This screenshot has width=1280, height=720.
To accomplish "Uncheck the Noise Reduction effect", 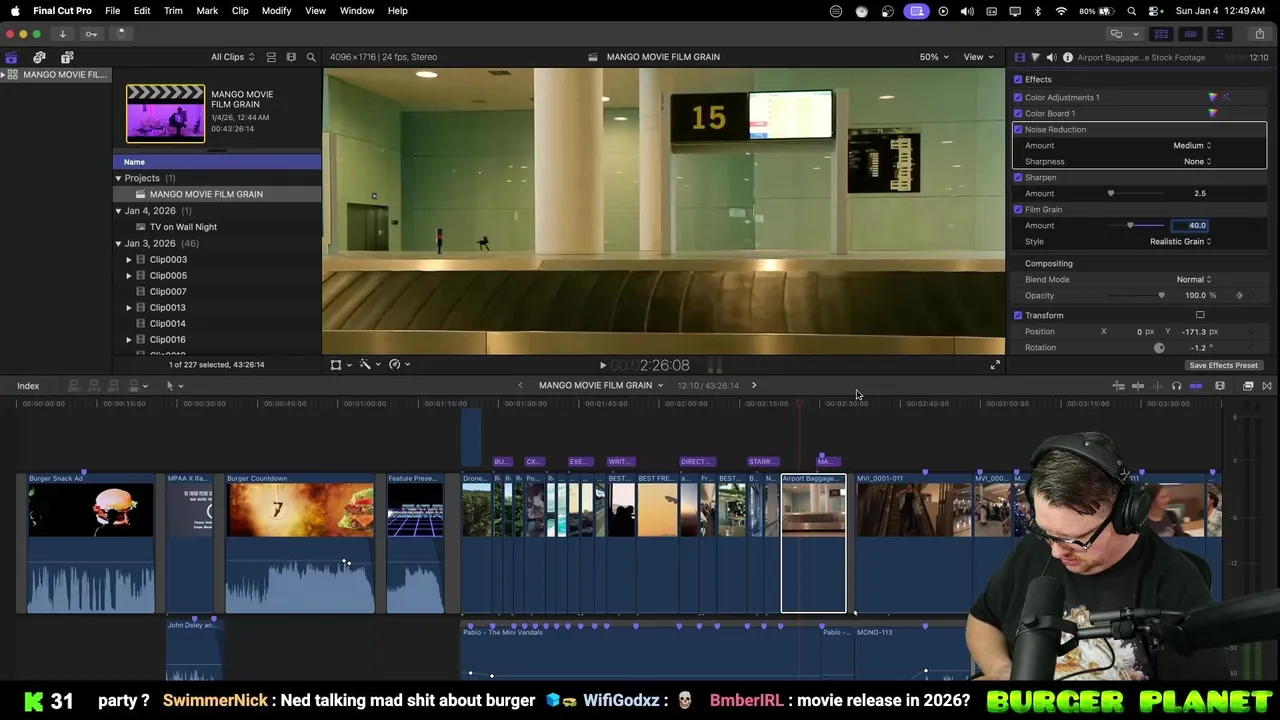I will [x=1018, y=130].
